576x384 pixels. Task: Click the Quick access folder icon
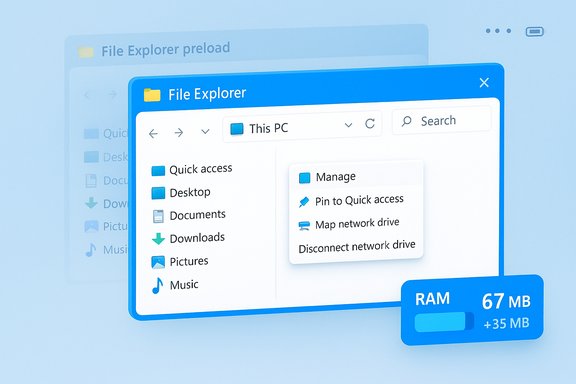(158, 171)
